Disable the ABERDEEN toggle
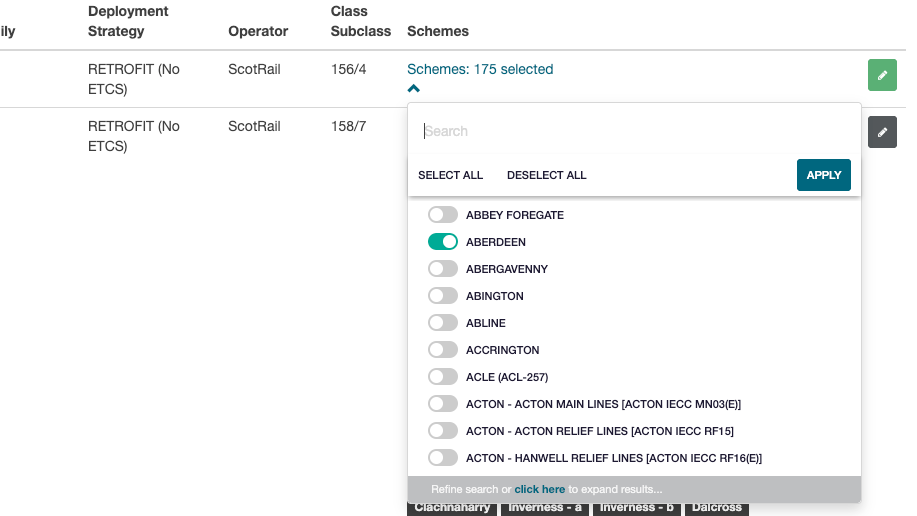Viewport: 917px width, 516px height. [442, 242]
